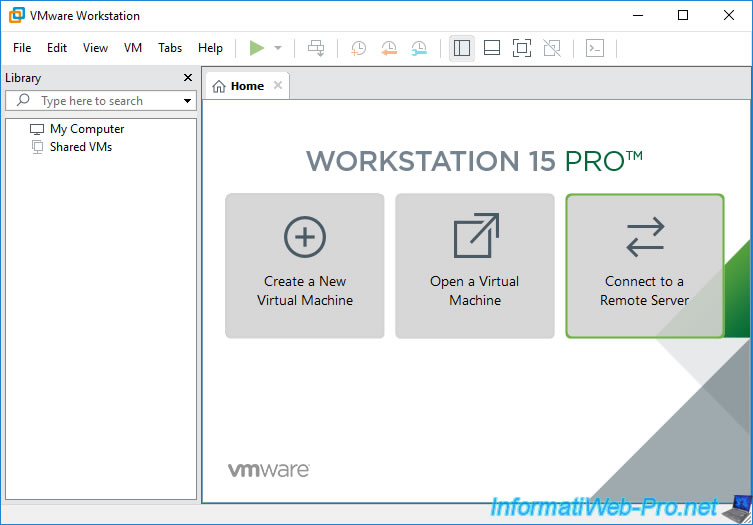753x525 pixels.
Task: Open the power options dropdown arrow
Action: click(x=278, y=48)
